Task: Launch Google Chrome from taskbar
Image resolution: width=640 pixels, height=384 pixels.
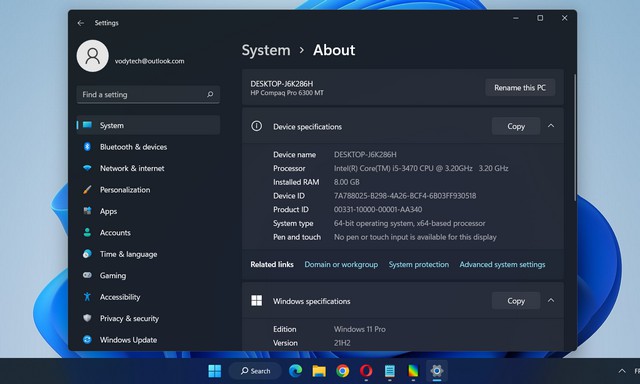Action: coord(342,371)
